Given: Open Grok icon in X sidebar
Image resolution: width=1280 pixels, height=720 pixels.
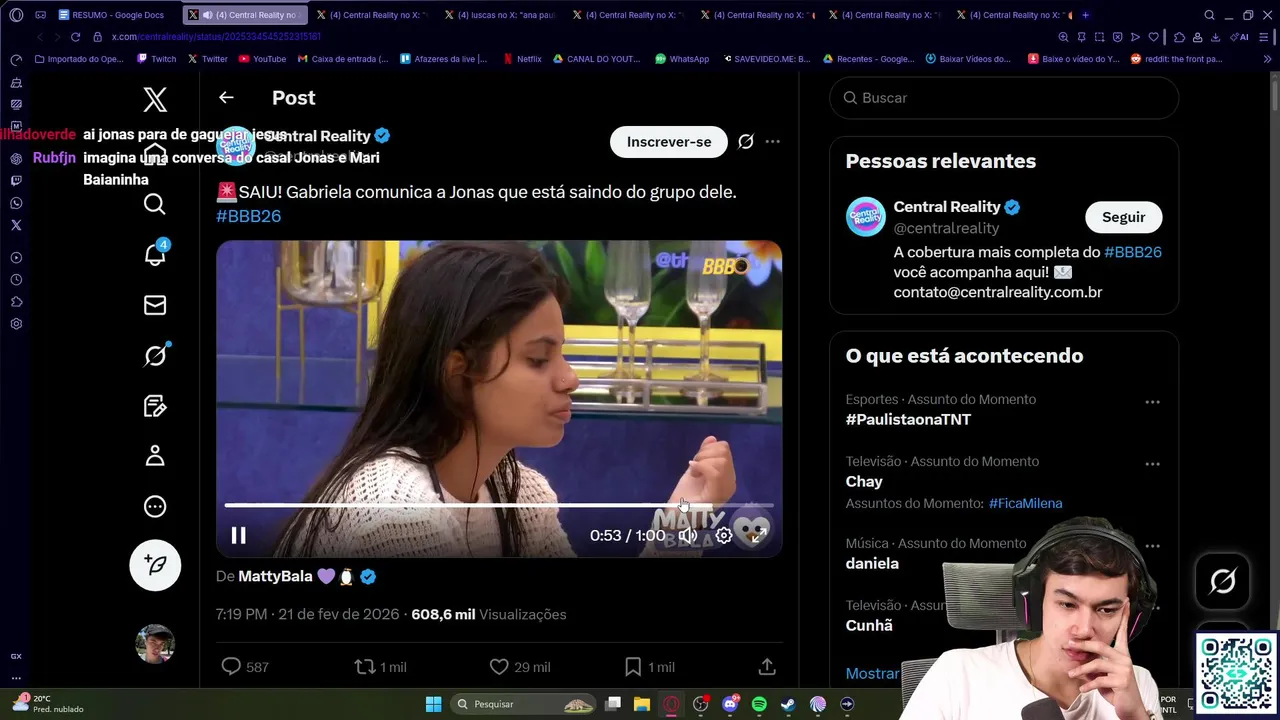Looking at the screenshot, I should [155, 355].
